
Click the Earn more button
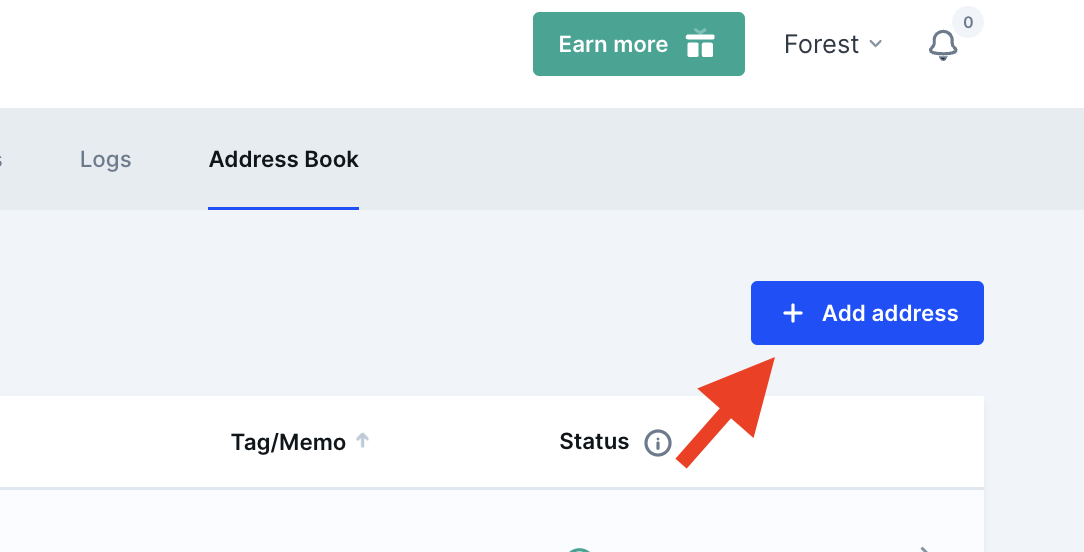tap(639, 44)
